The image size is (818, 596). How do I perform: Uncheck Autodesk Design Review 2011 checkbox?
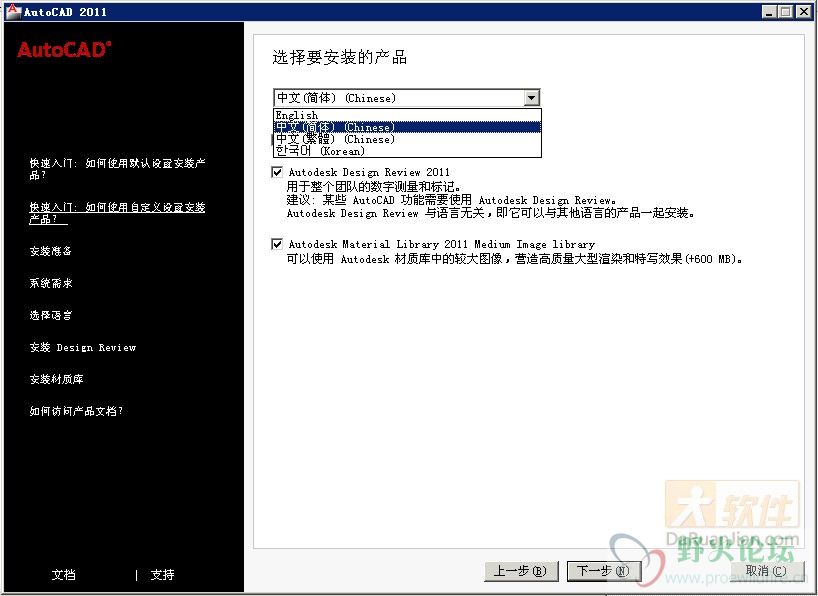277,172
